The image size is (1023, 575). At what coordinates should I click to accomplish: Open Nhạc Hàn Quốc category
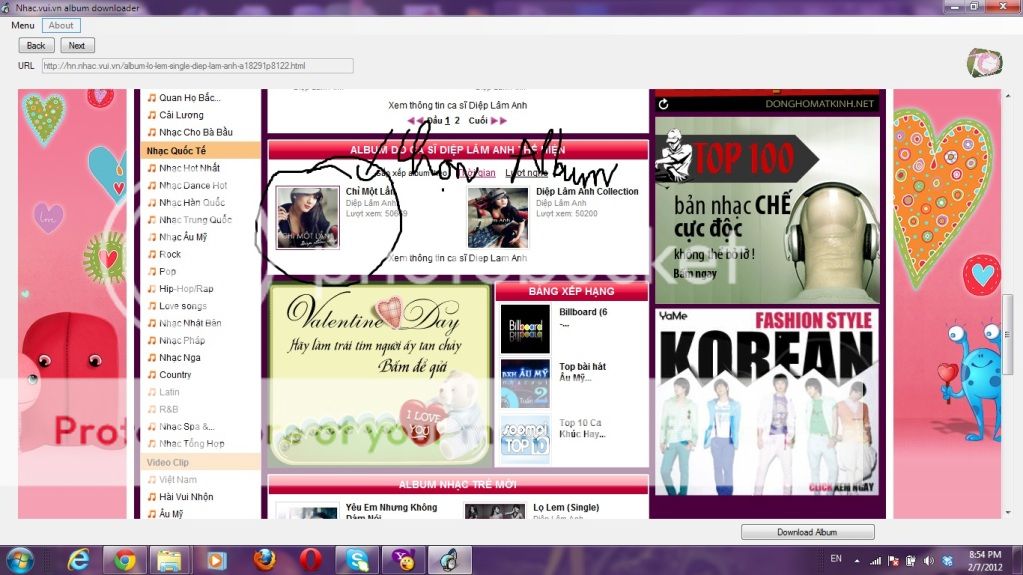click(x=192, y=202)
